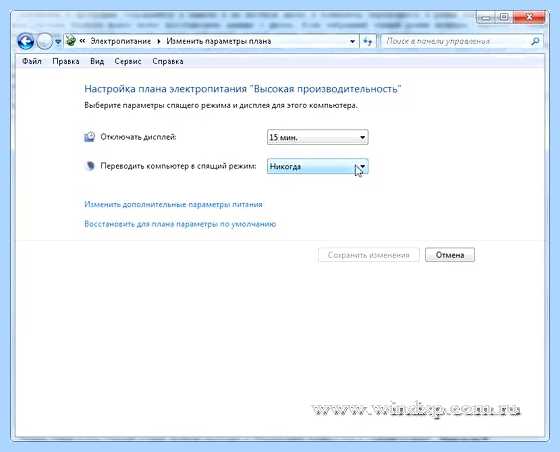Image resolution: width=560 pixels, height=452 pixels.
Task: Open the Отключать дисплей 15 мин. dropdown
Action: point(318,137)
